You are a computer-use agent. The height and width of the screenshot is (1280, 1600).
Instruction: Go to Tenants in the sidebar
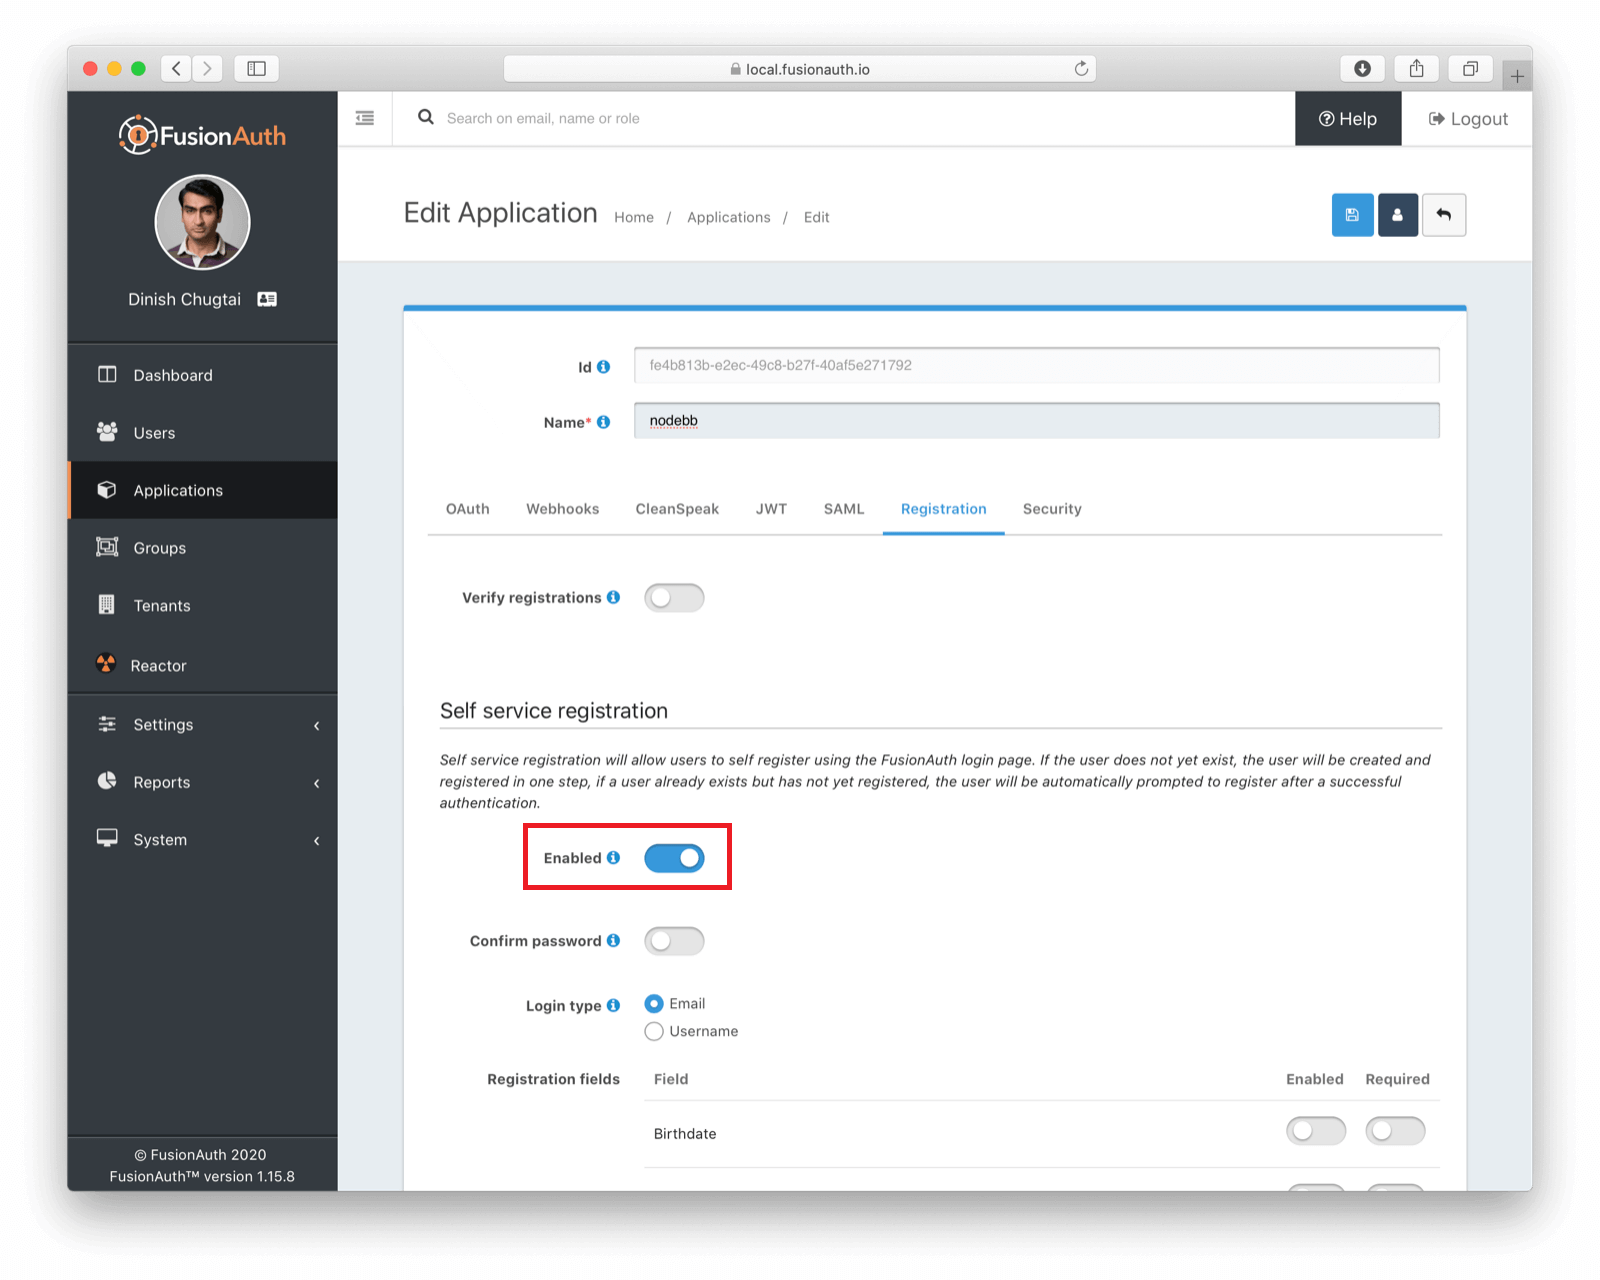pyautogui.click(x=202, y=605)
